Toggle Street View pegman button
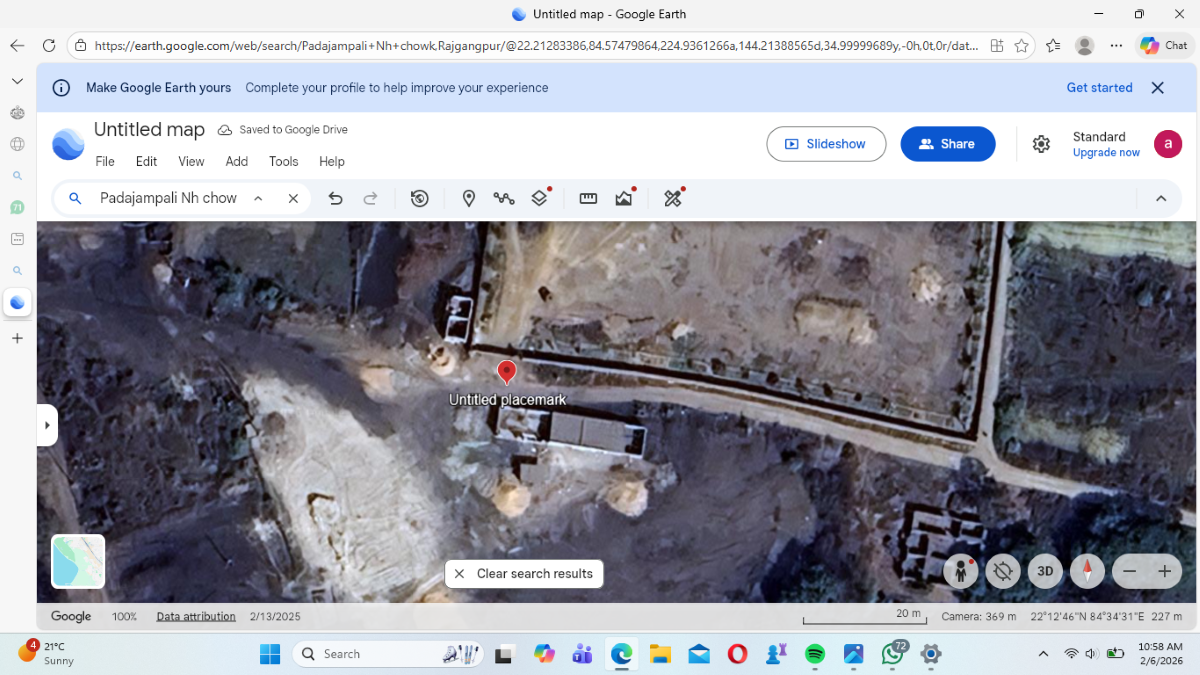The height and width of the screenshot is (675, 1200). coord(961,571)
